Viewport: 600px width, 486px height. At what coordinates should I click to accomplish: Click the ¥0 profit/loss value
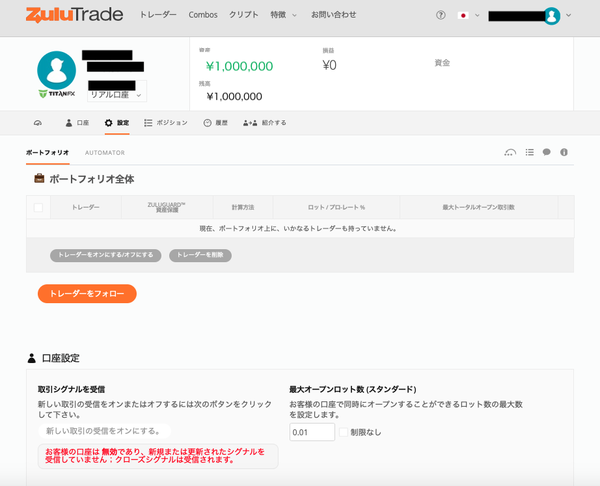click(329, 65)
